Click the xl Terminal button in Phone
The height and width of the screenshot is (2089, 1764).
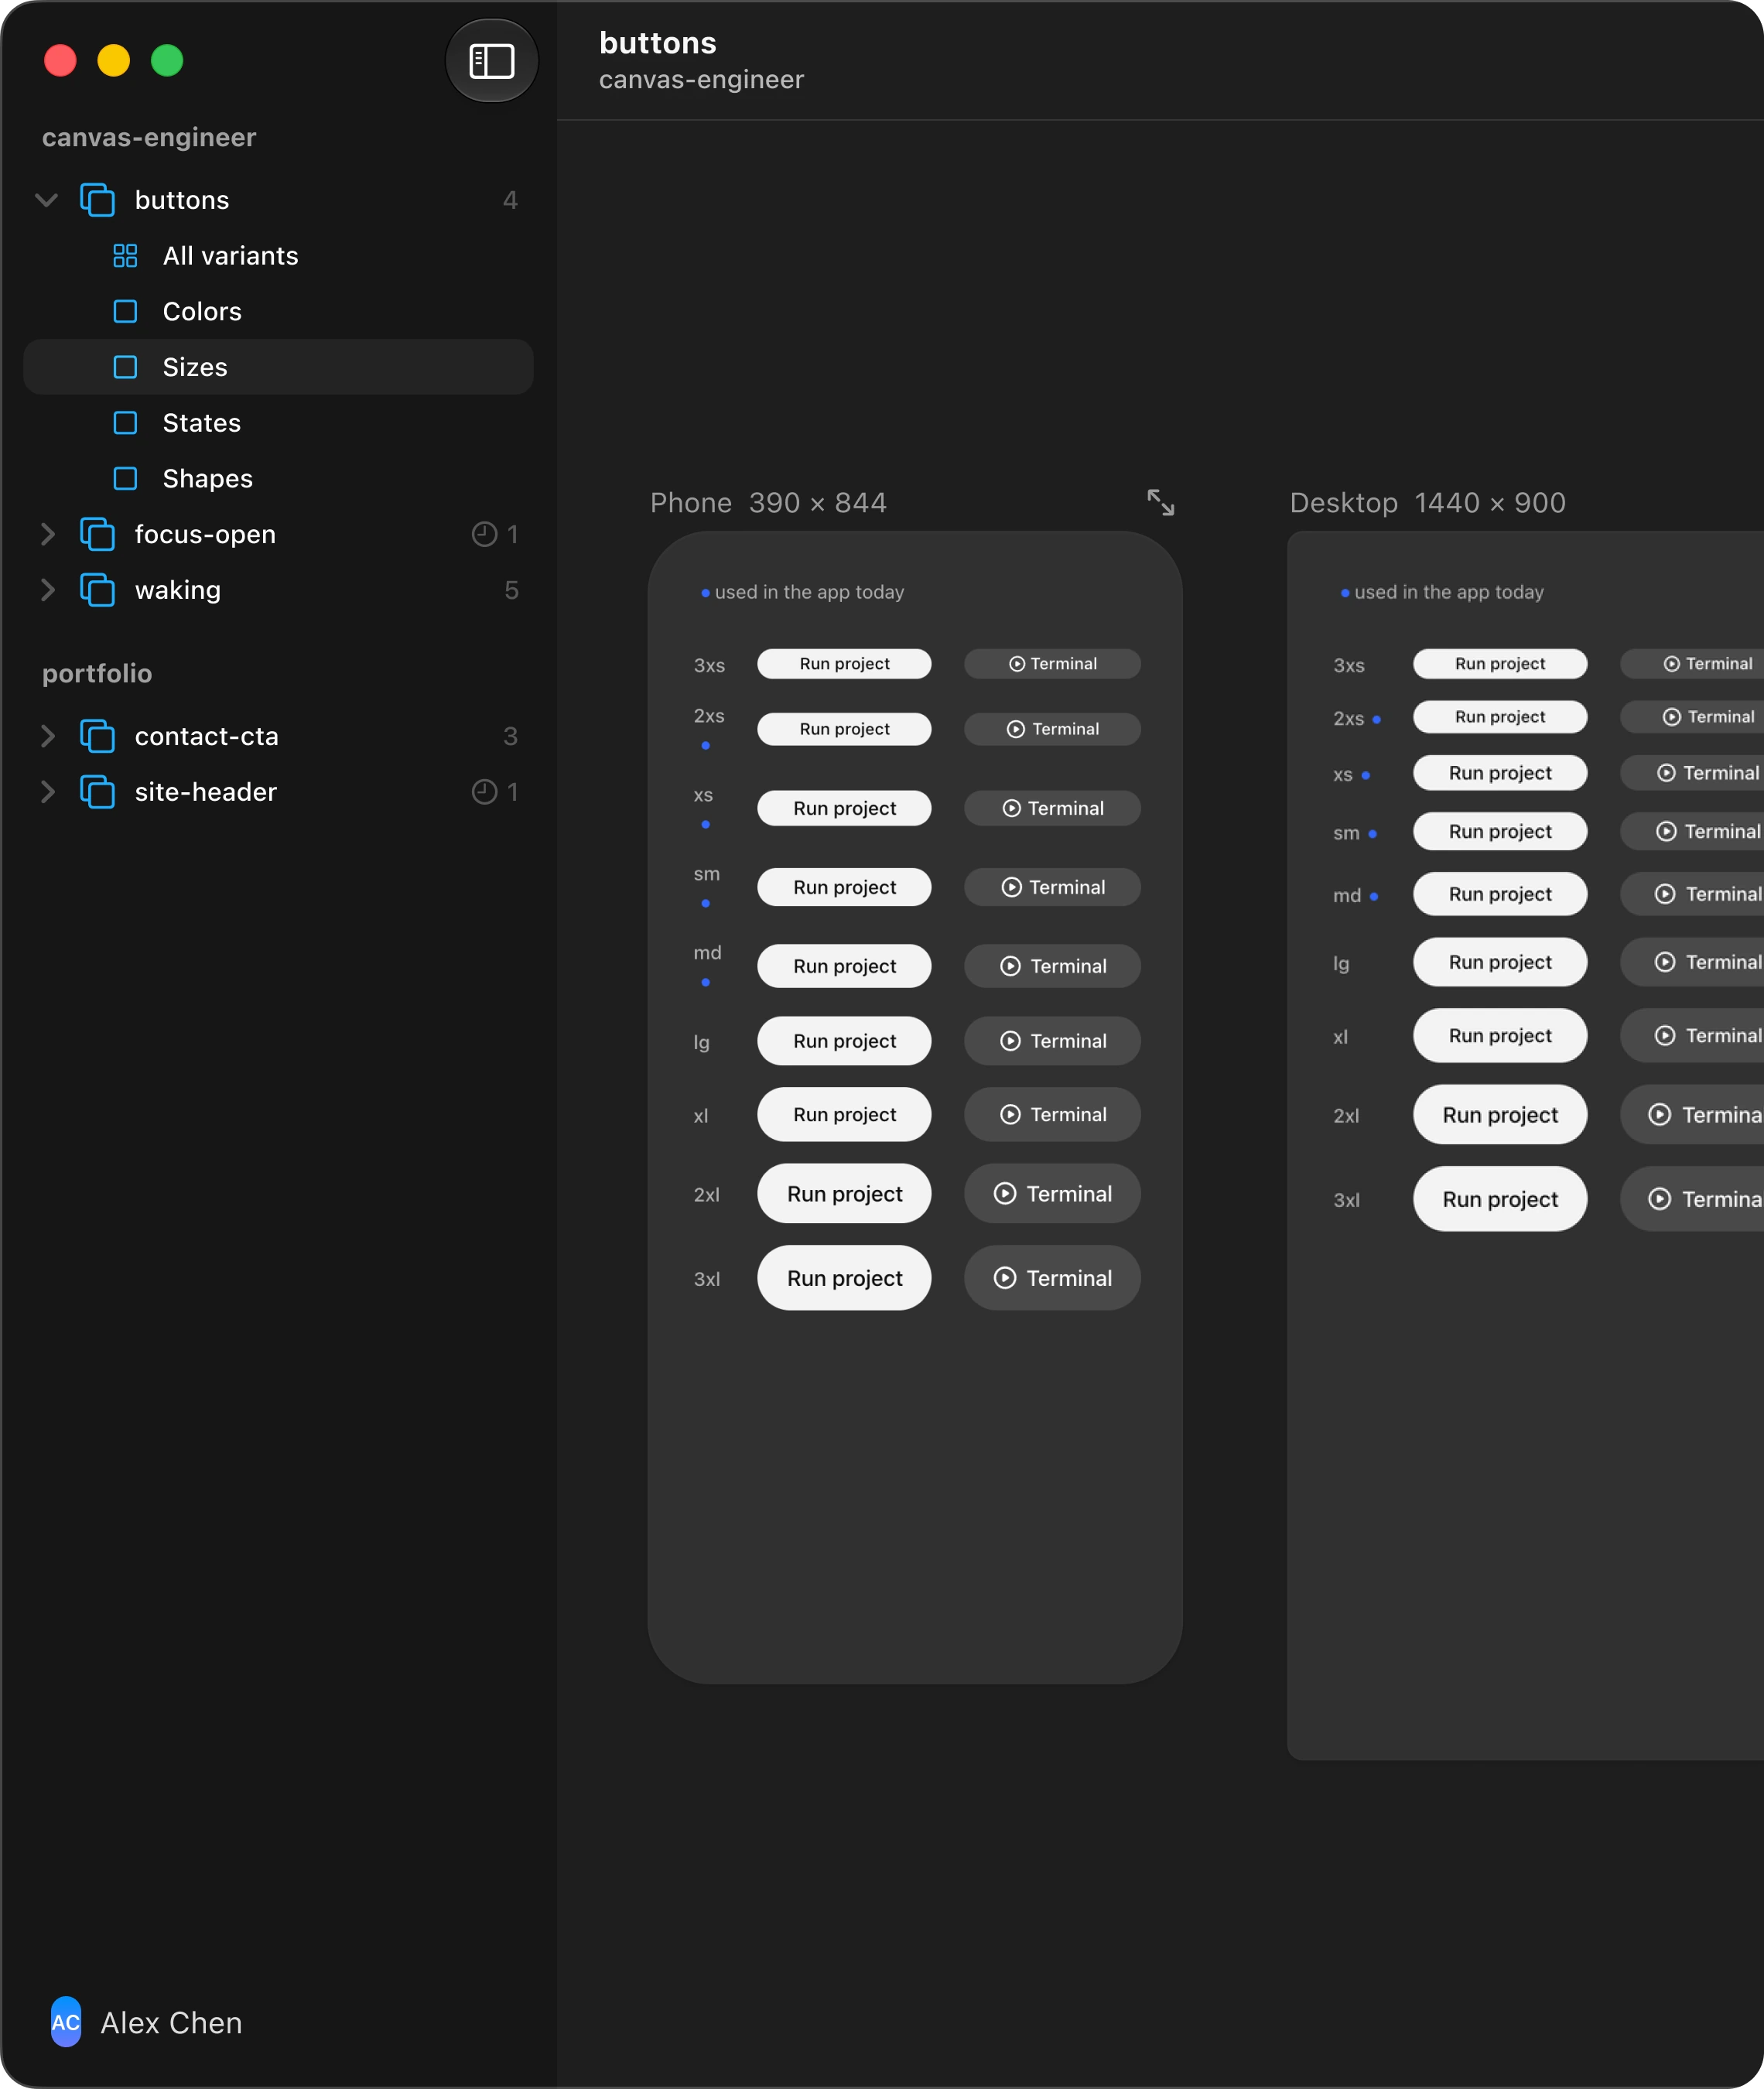coord(1052,1114)
